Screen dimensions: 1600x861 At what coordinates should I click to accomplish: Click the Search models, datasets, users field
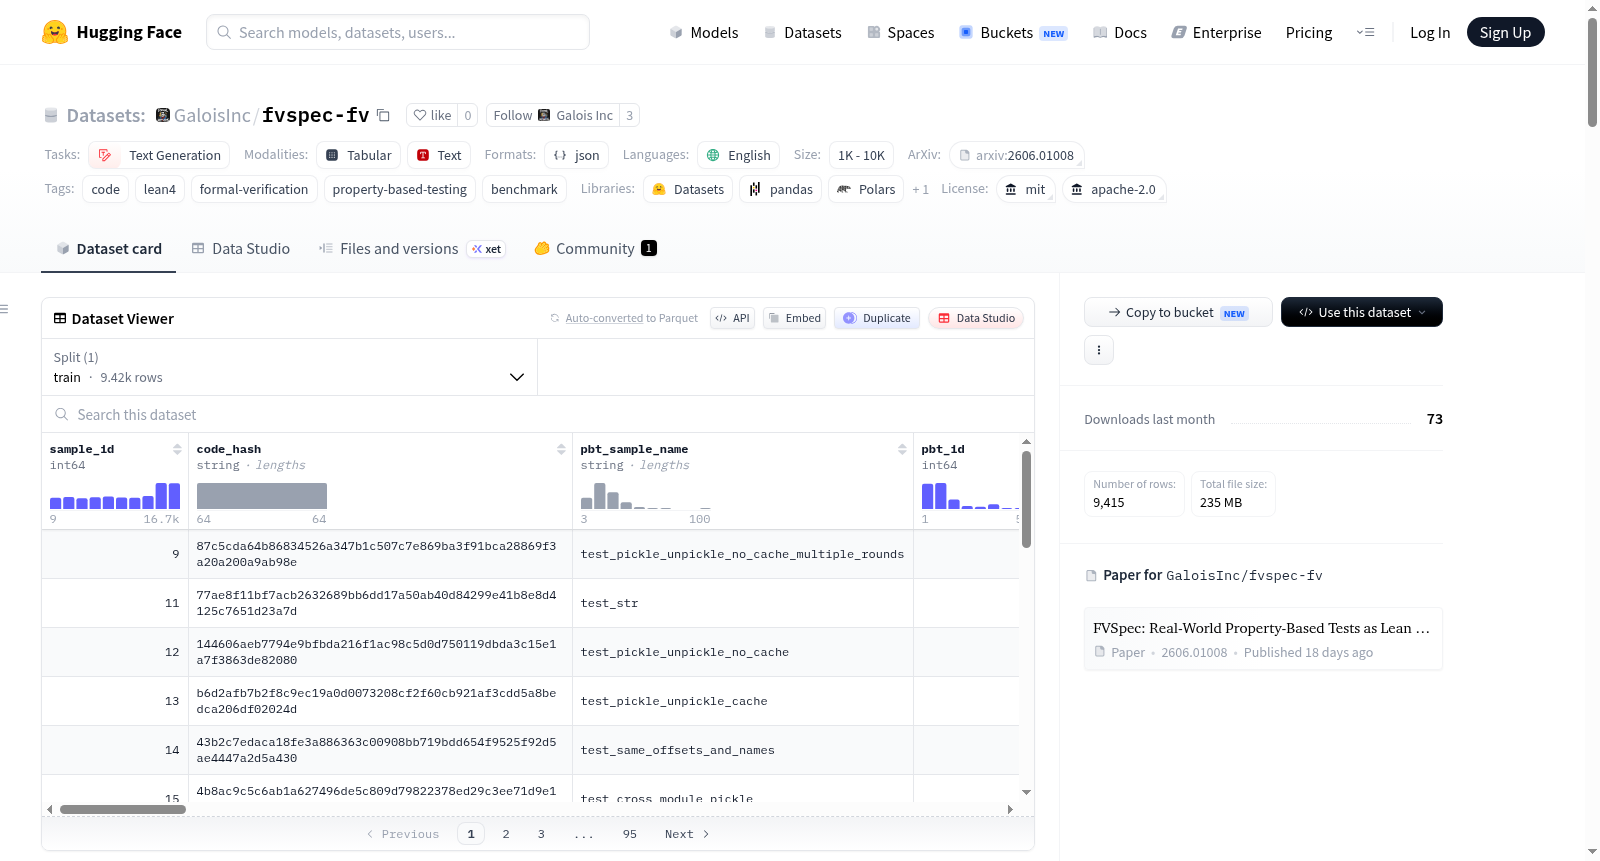tap(398, 32)
